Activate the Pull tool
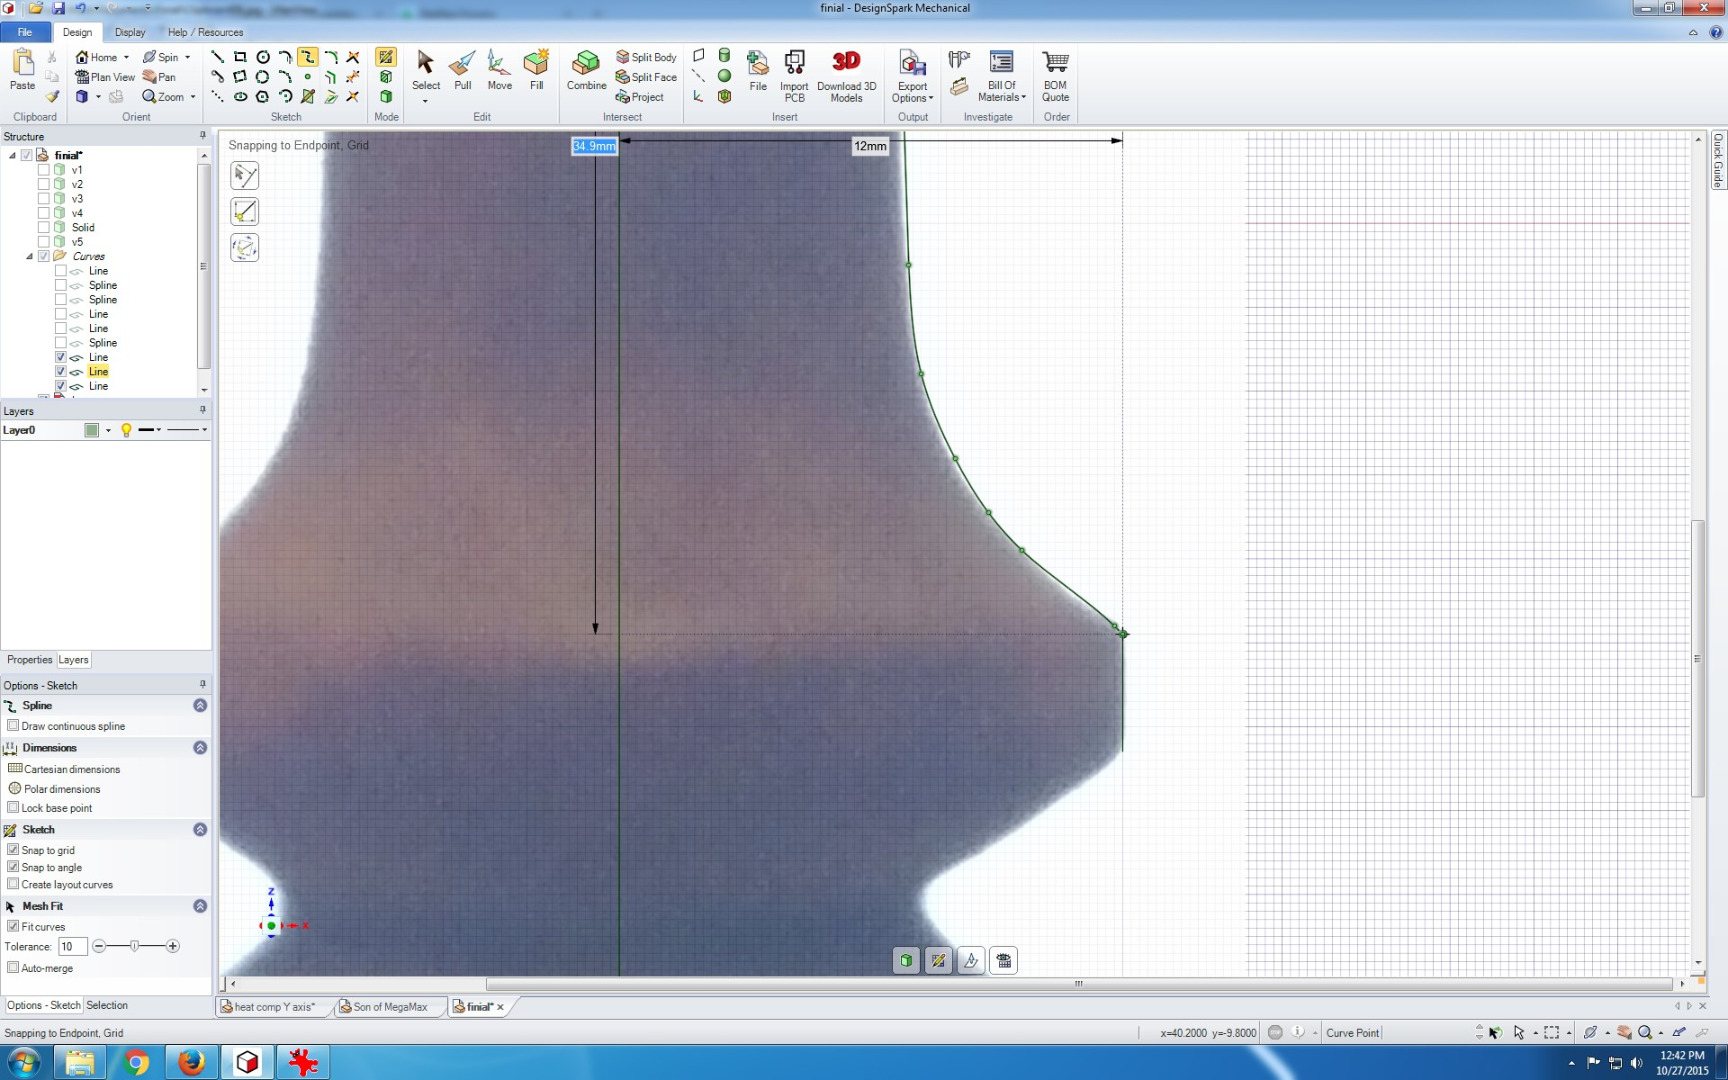This screenshot has width=1728, height=1080. [x=462, y=70]
